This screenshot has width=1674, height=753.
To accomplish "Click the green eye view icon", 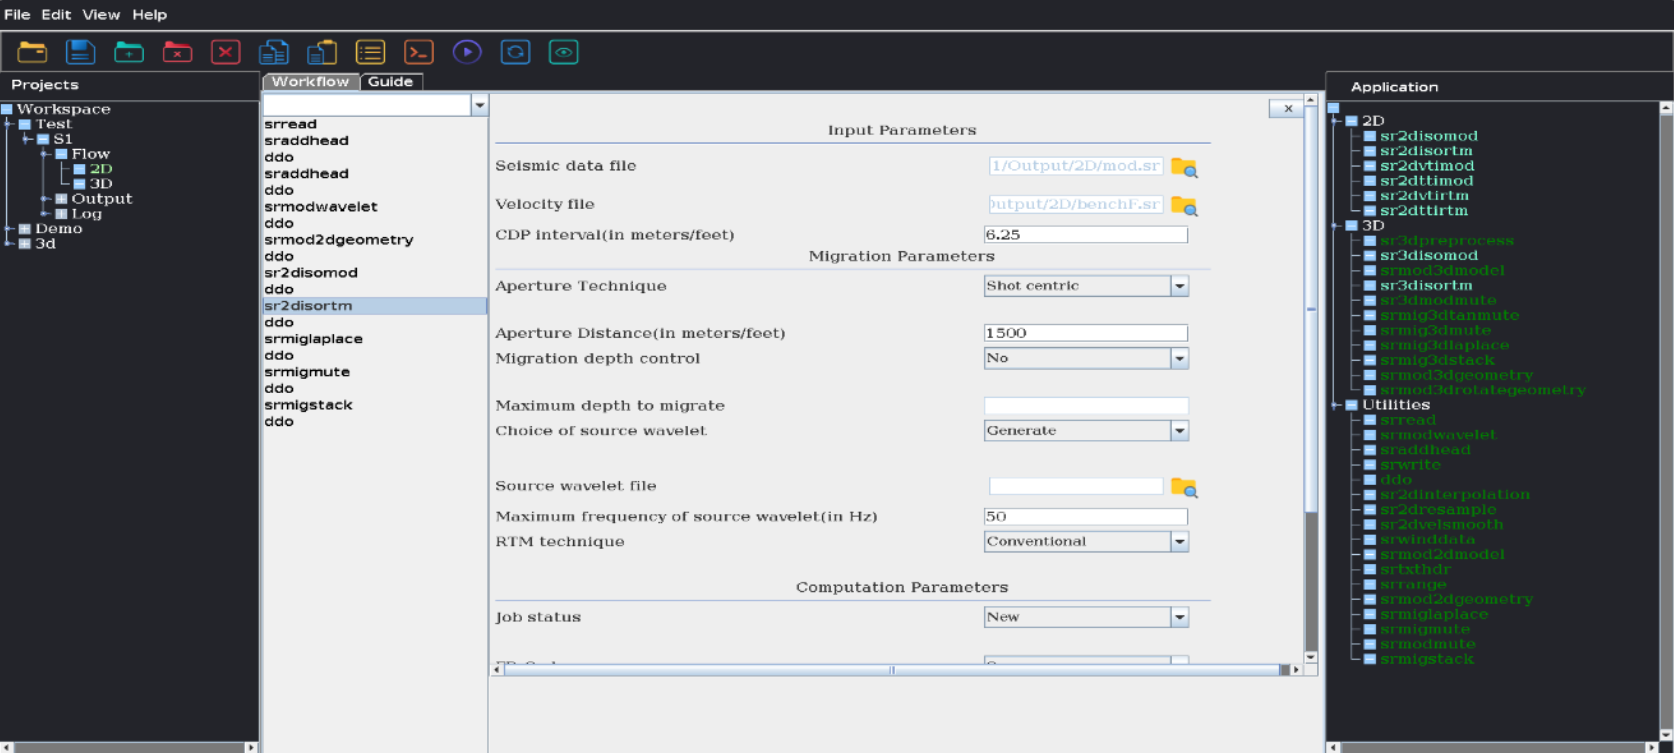I will pyautogui.click(x=563, y=52).
